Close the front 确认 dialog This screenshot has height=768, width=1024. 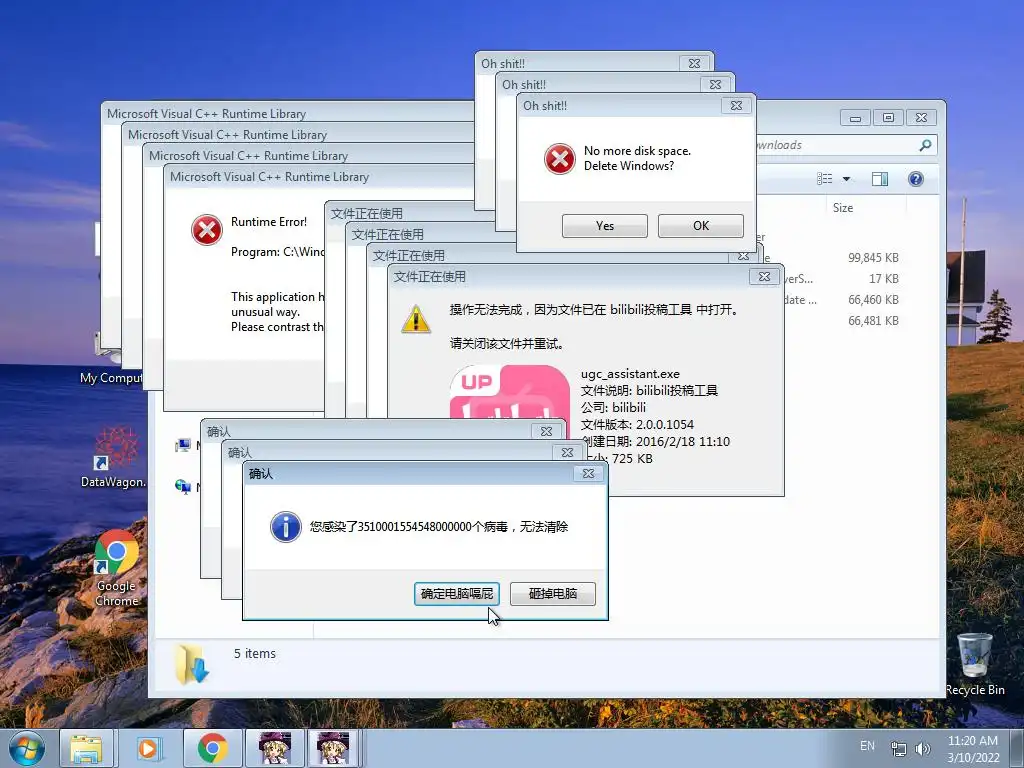tap(588, 473)
